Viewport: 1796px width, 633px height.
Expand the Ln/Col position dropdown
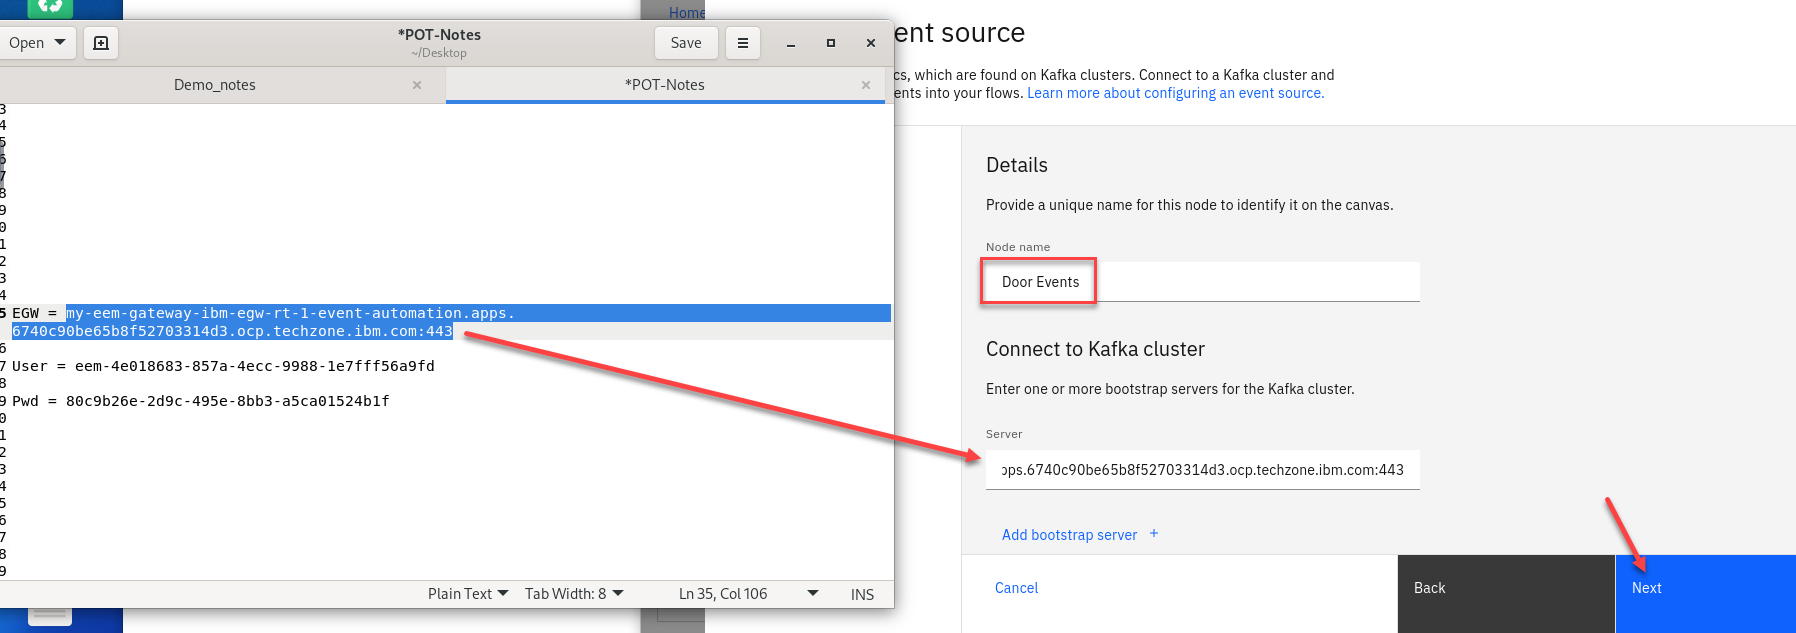tap(812, 594)
